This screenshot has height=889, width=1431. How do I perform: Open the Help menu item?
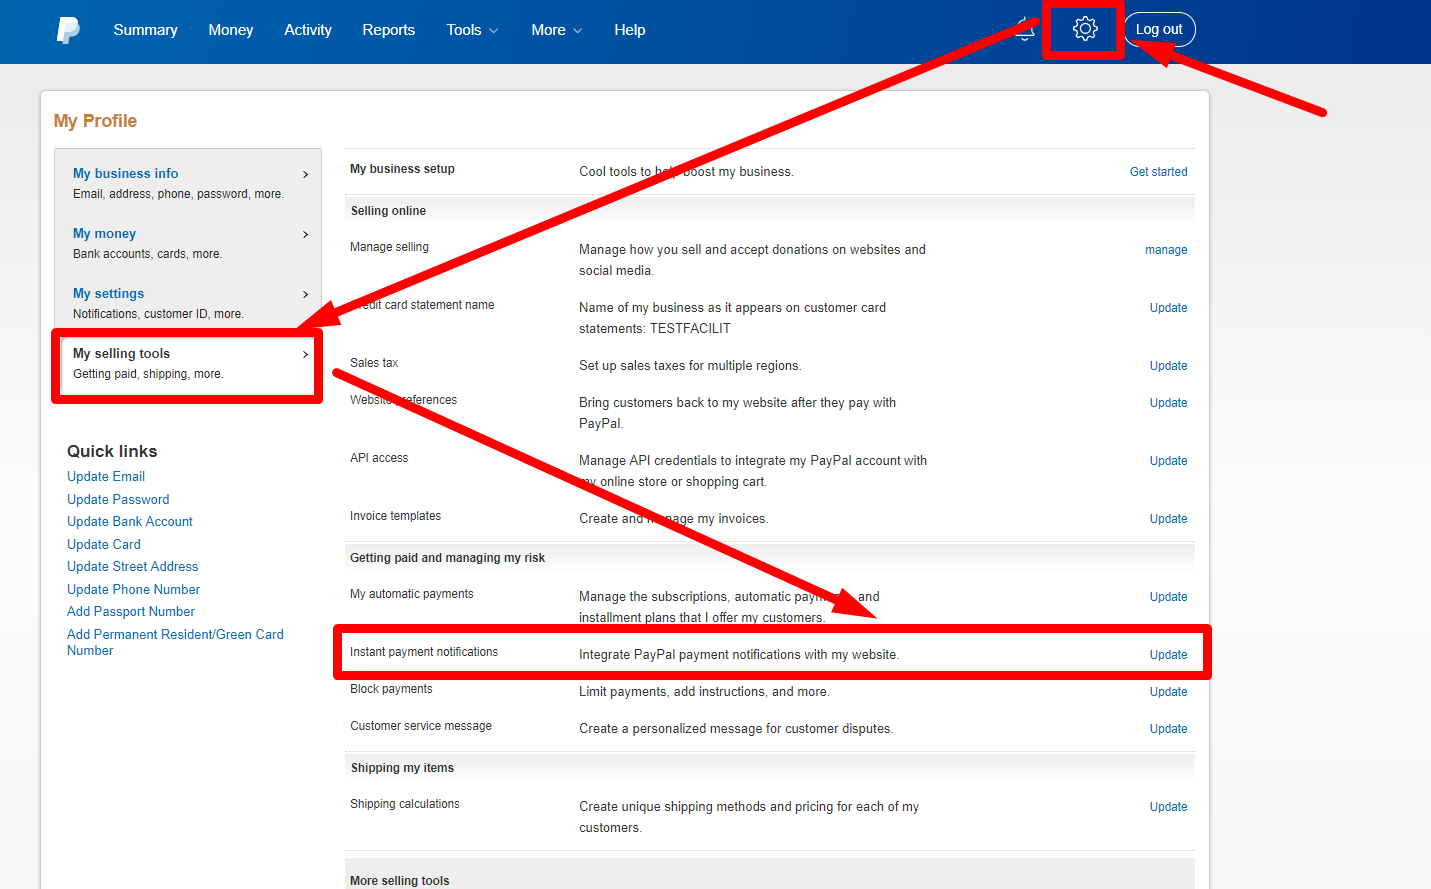tap(630, 30)
